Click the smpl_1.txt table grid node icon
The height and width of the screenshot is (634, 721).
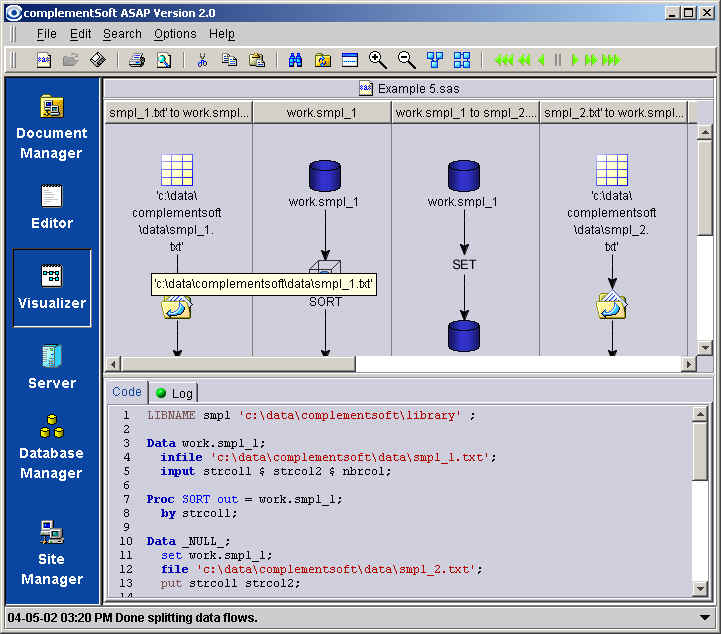177,170
